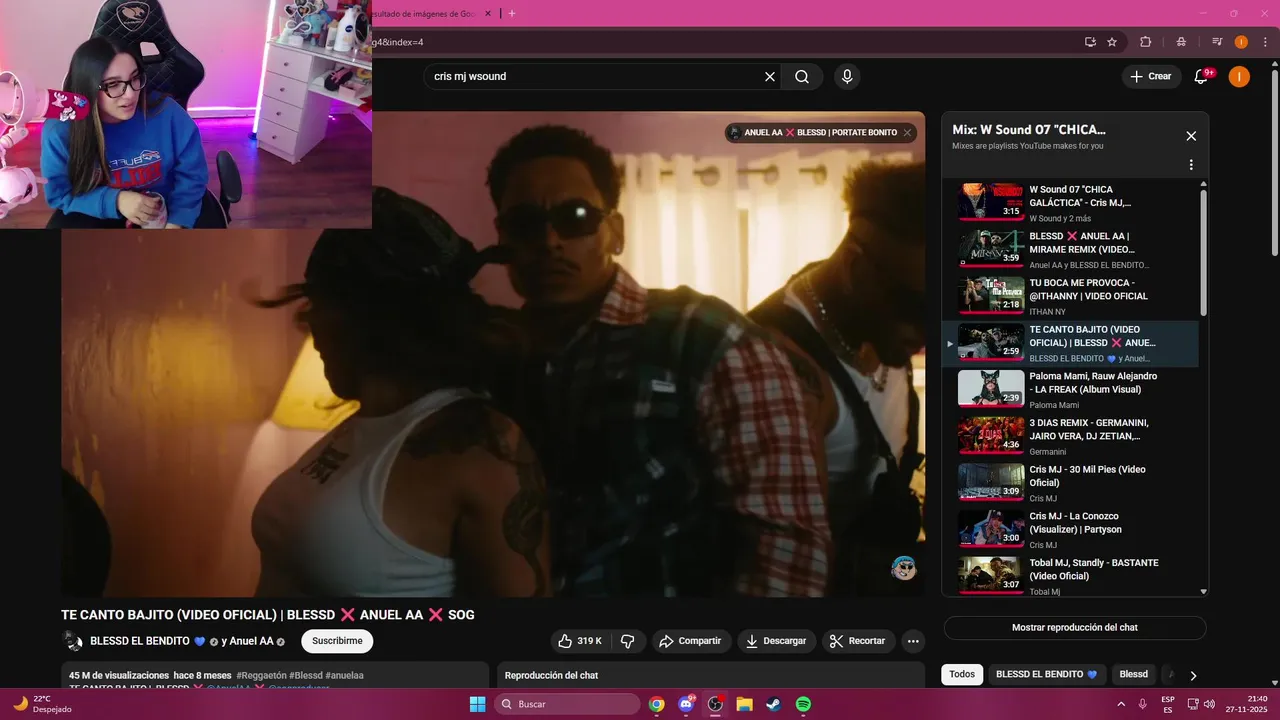Screen dimensions: 1280x720
Task: Open Chrome extensions puzzle icon
Action: click(x=1146, y=42)
